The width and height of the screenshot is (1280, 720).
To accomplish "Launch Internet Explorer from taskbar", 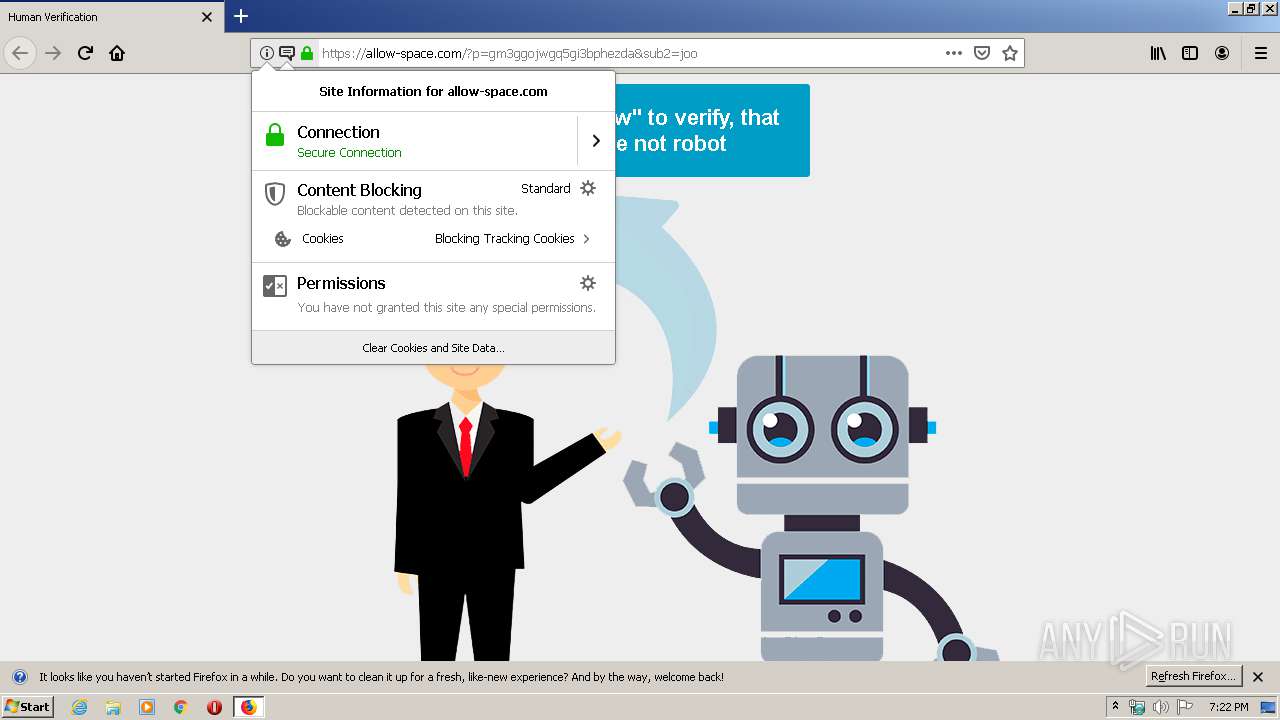I will click(x=79, y=707).
